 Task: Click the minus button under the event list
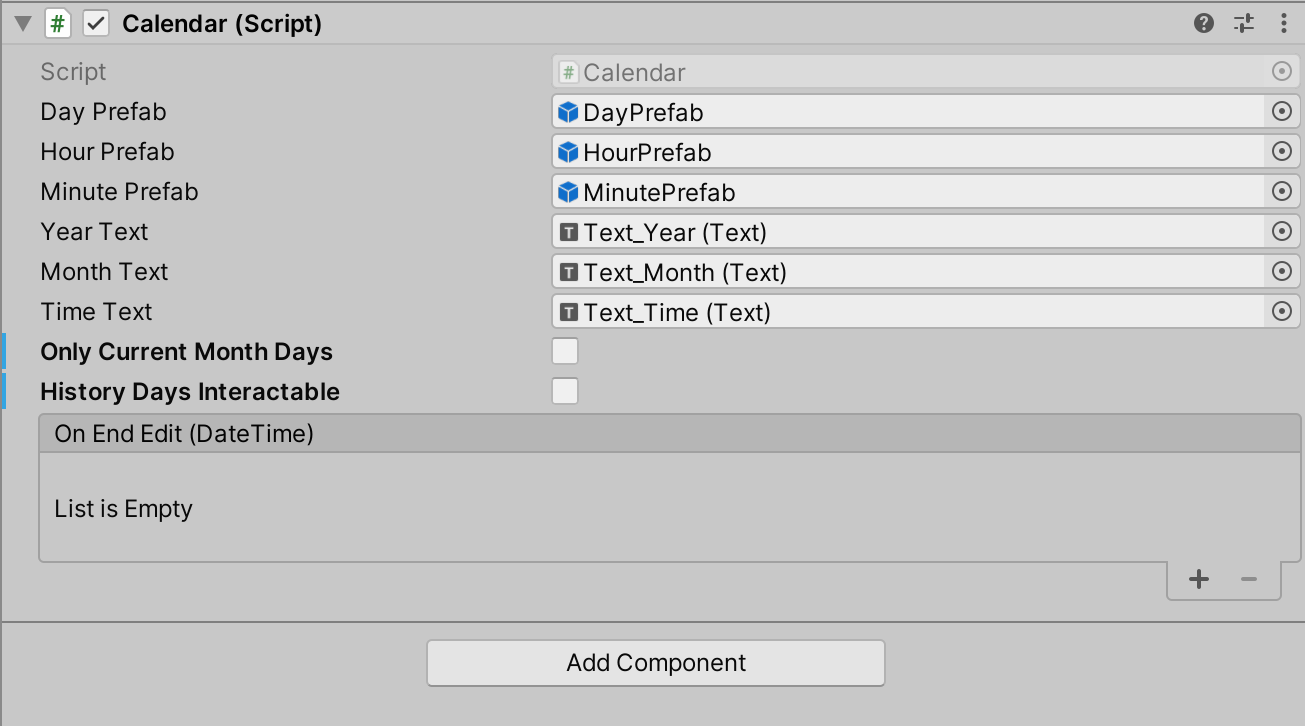[1247, 578]
